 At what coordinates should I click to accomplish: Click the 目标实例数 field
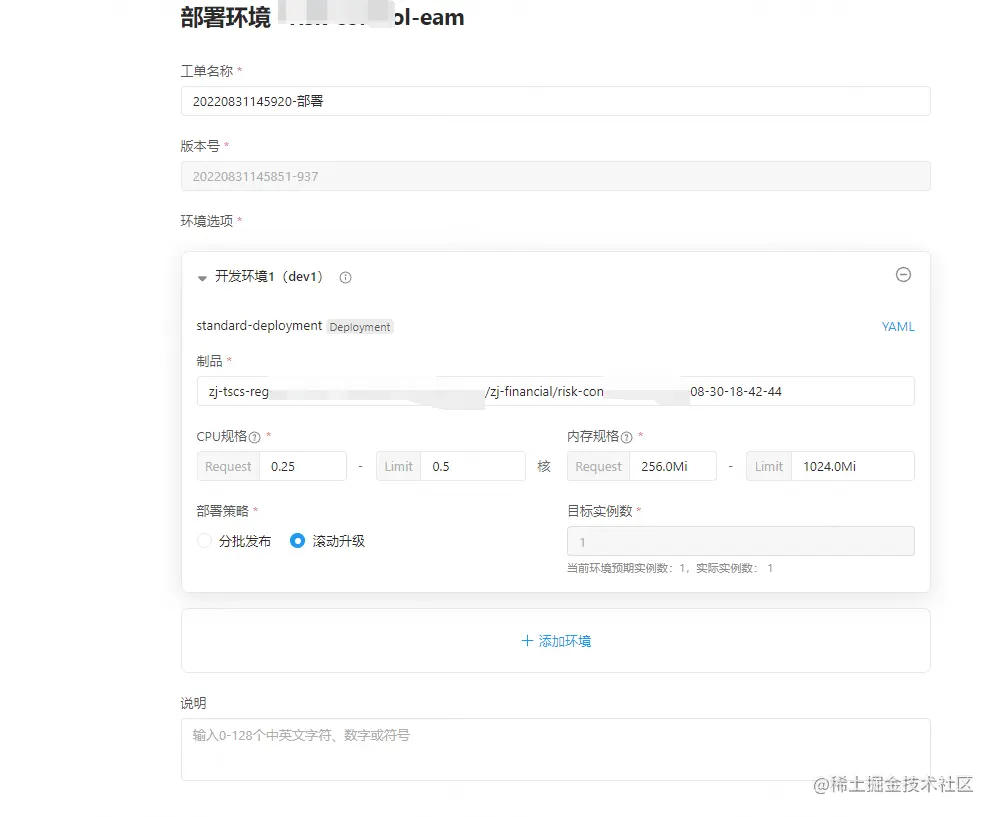pos(741,541)
